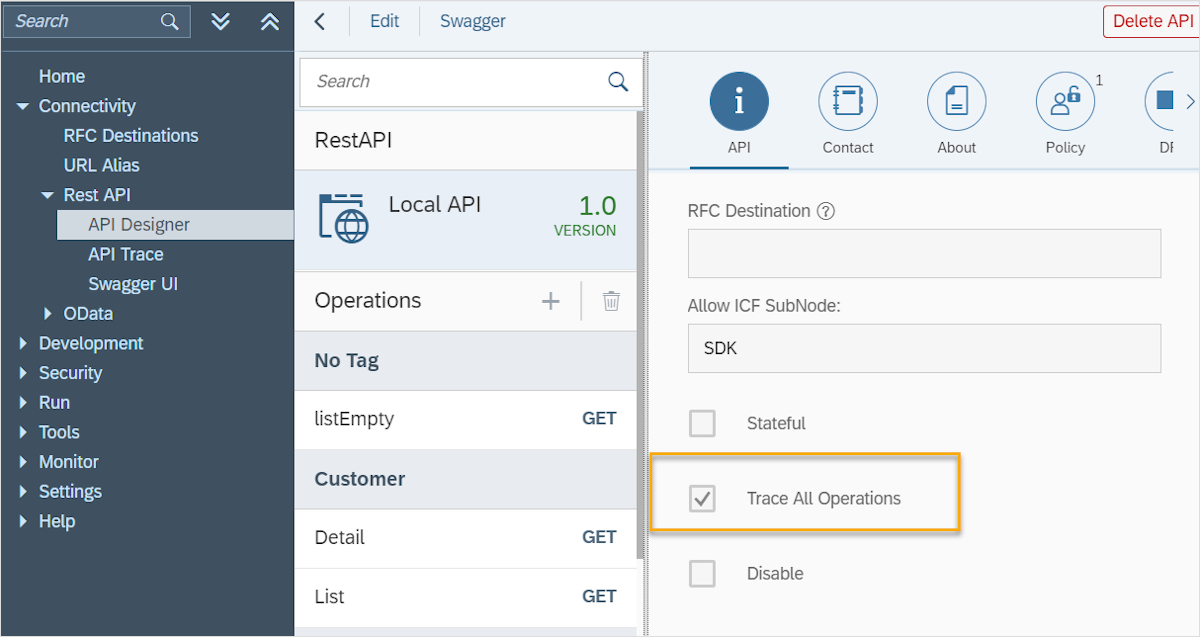Expand the OData section

46,313
